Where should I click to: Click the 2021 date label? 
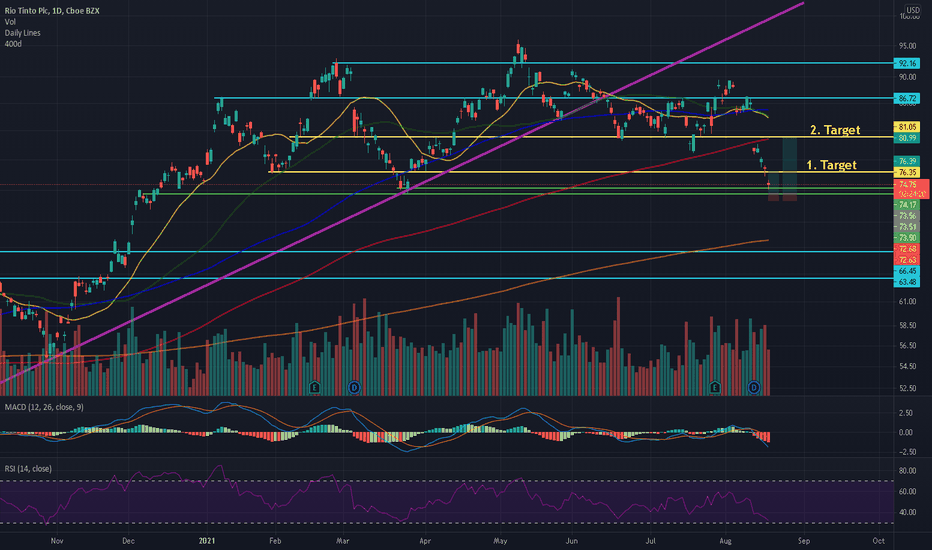coord(207,541)
